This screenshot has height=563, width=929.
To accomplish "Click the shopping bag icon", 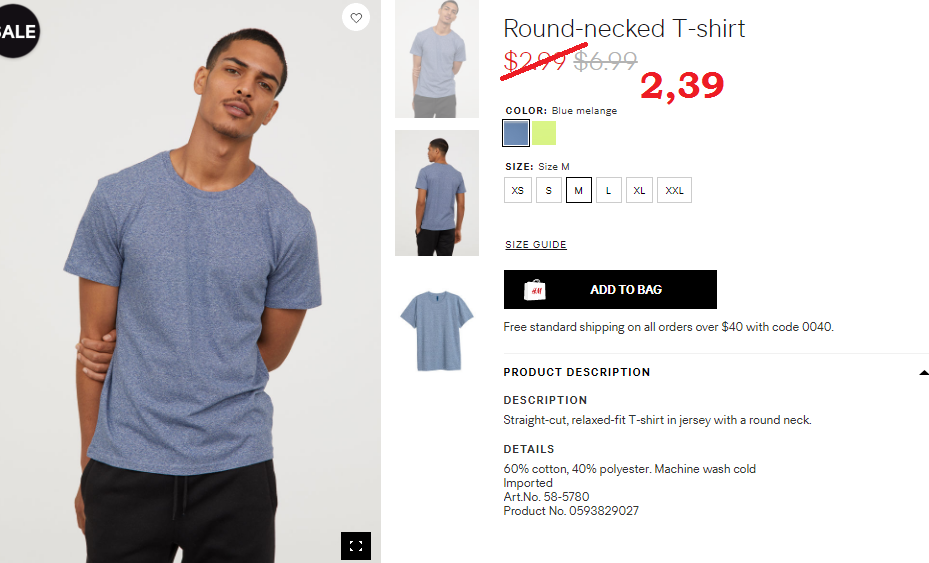I will [x=535, y=290].
